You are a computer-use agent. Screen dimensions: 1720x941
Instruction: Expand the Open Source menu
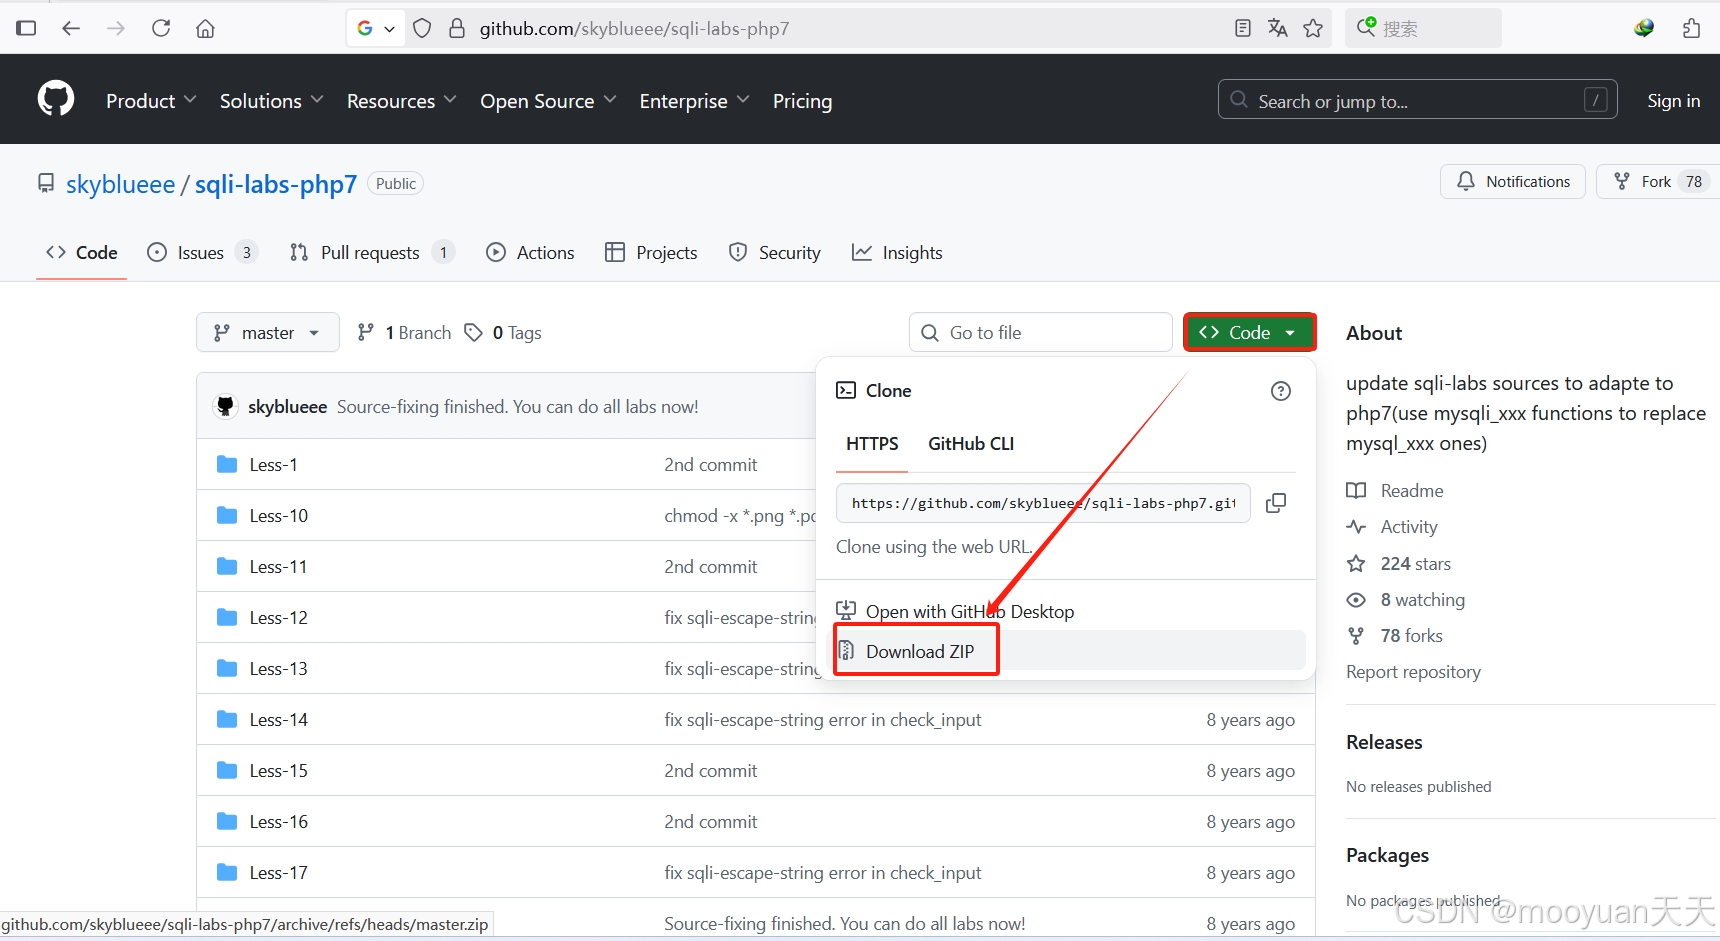[x=548, y=101]
